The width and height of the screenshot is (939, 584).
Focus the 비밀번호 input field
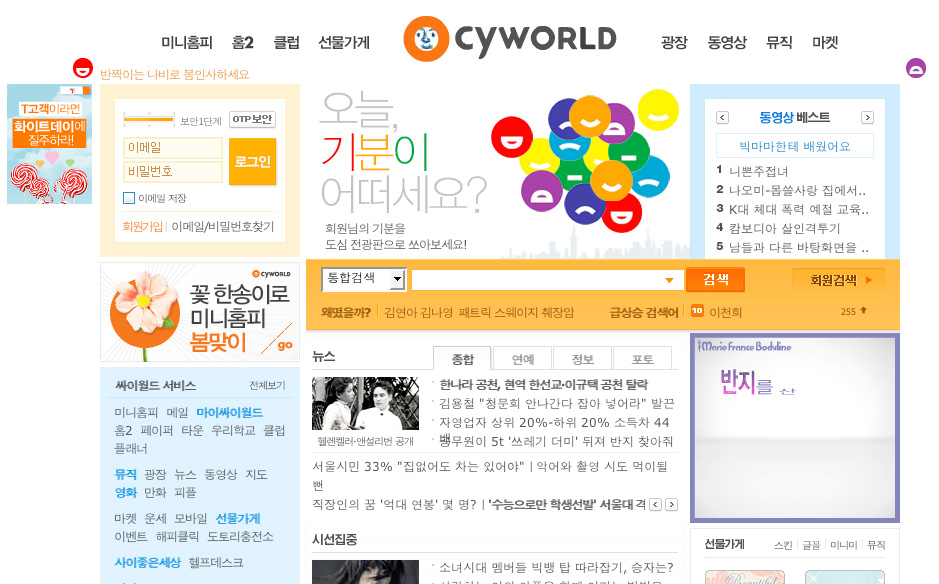click(x=173, y=171)
